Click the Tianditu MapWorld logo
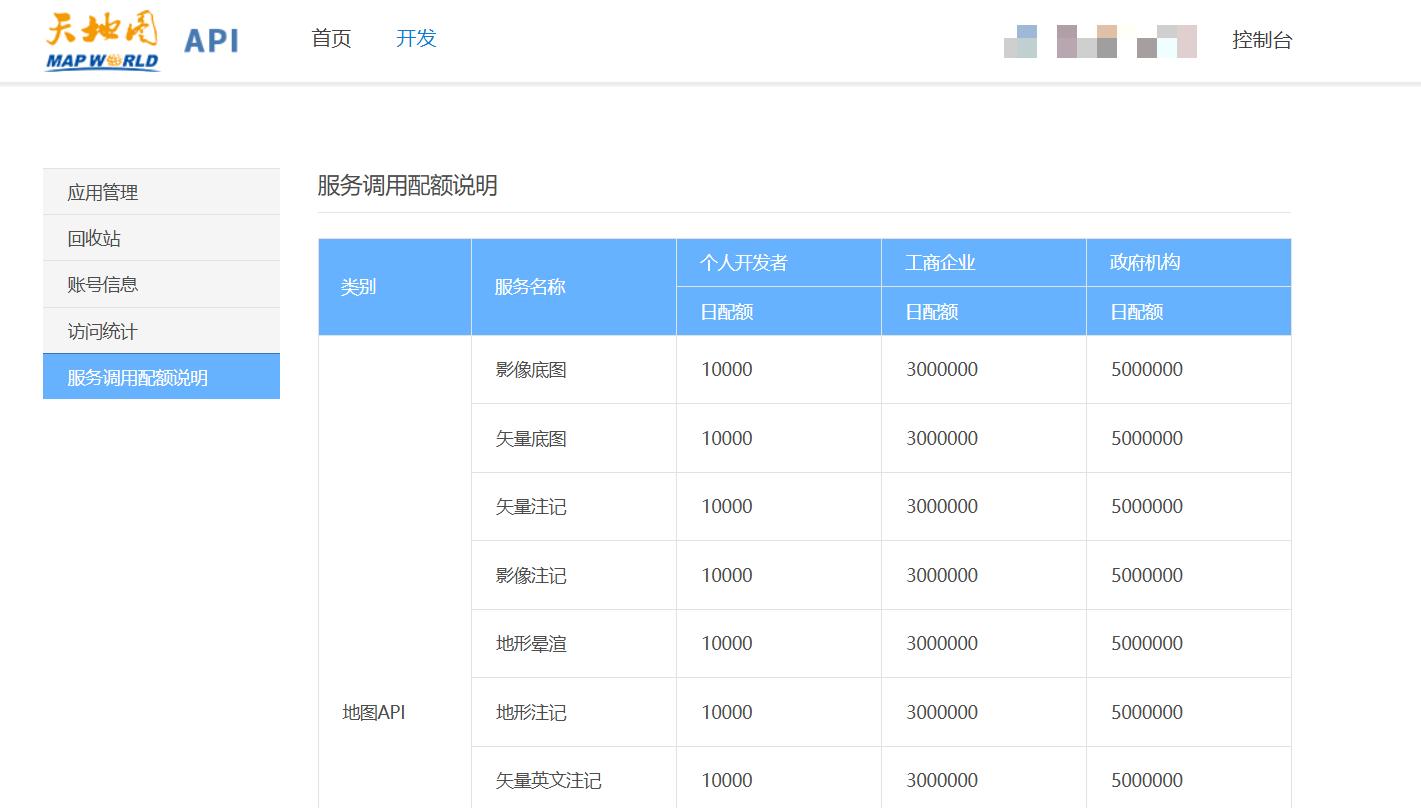 point(102,41)
